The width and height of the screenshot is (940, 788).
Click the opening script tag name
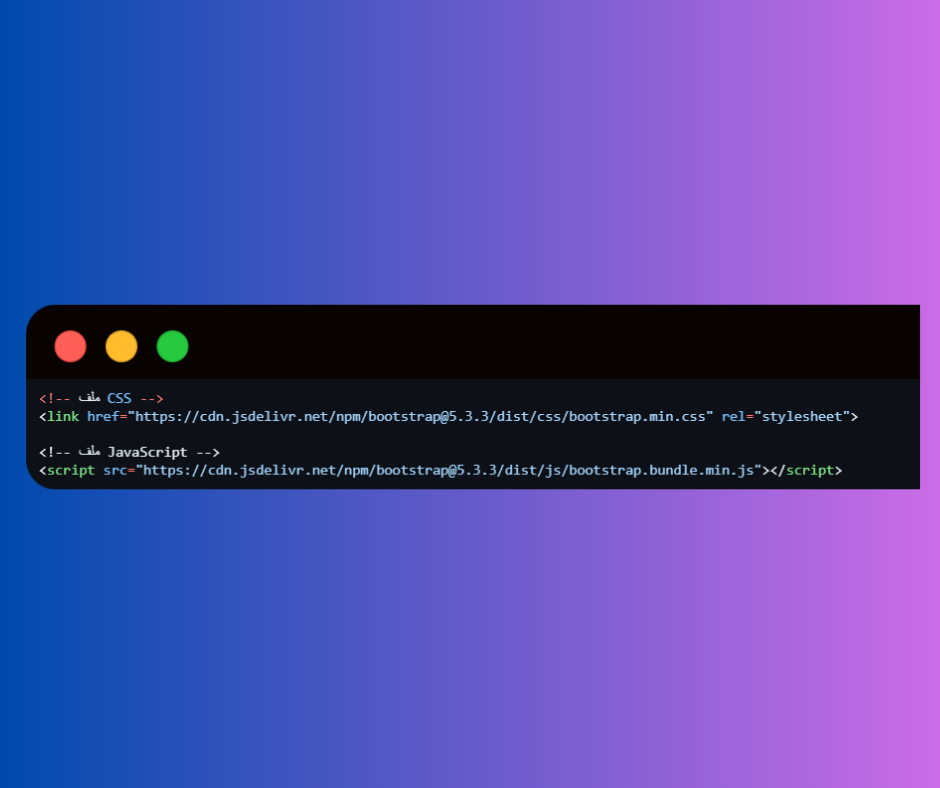tap(71, 470)
